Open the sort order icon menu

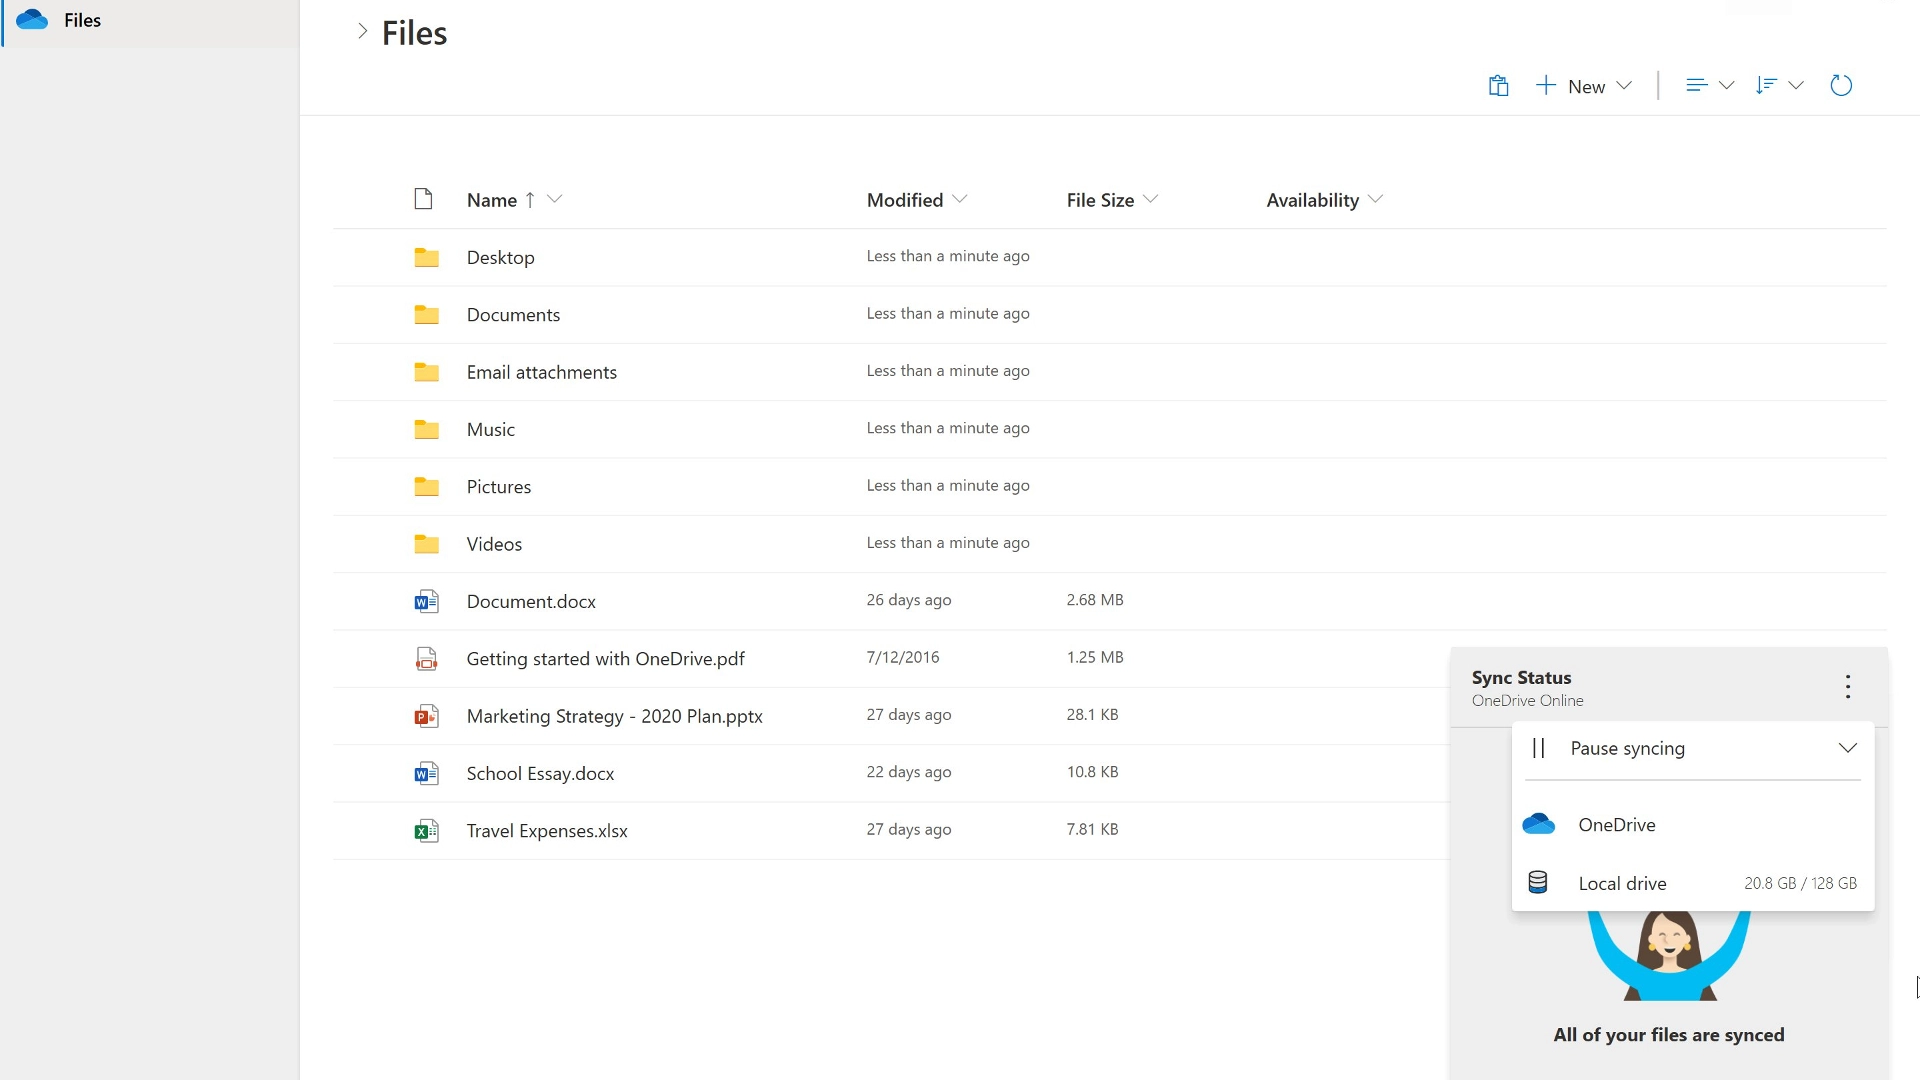click(1779, 86)
